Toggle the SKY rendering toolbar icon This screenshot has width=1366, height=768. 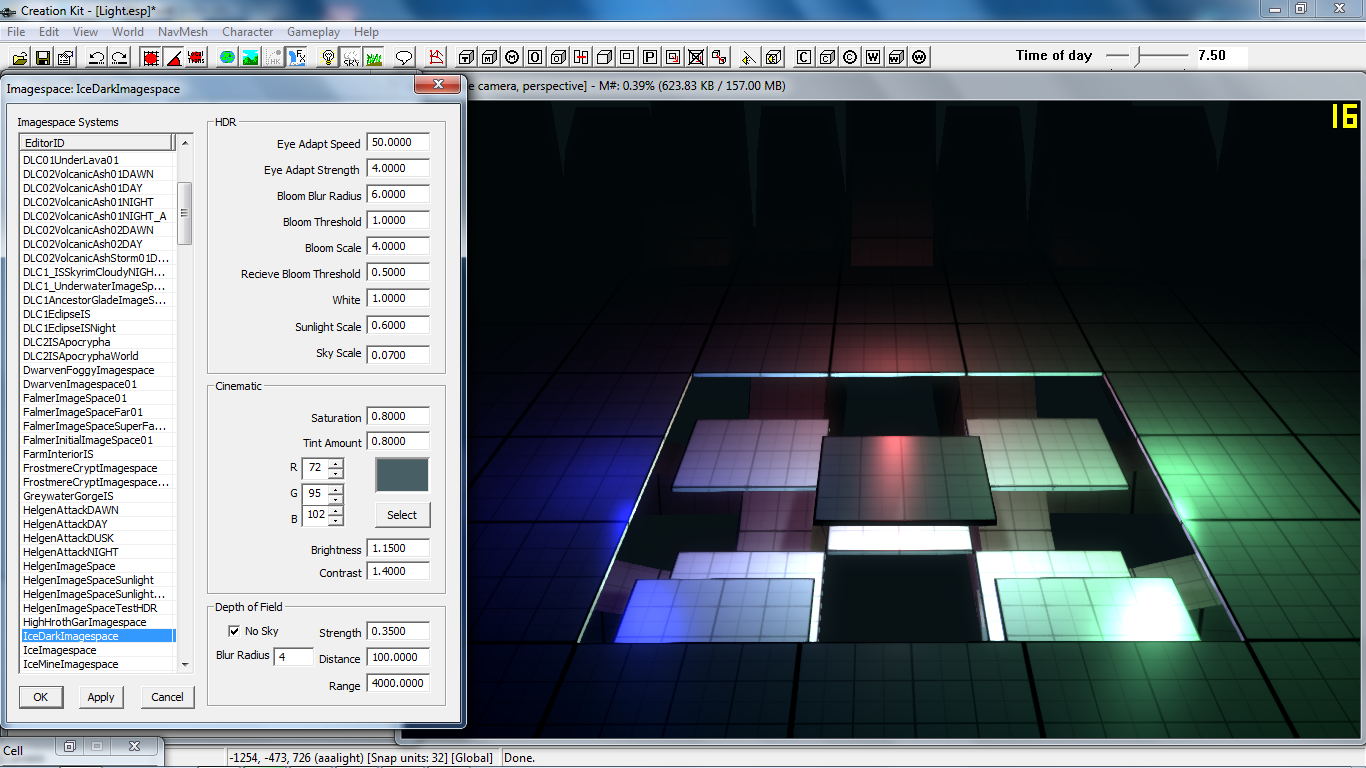(350, 57)
